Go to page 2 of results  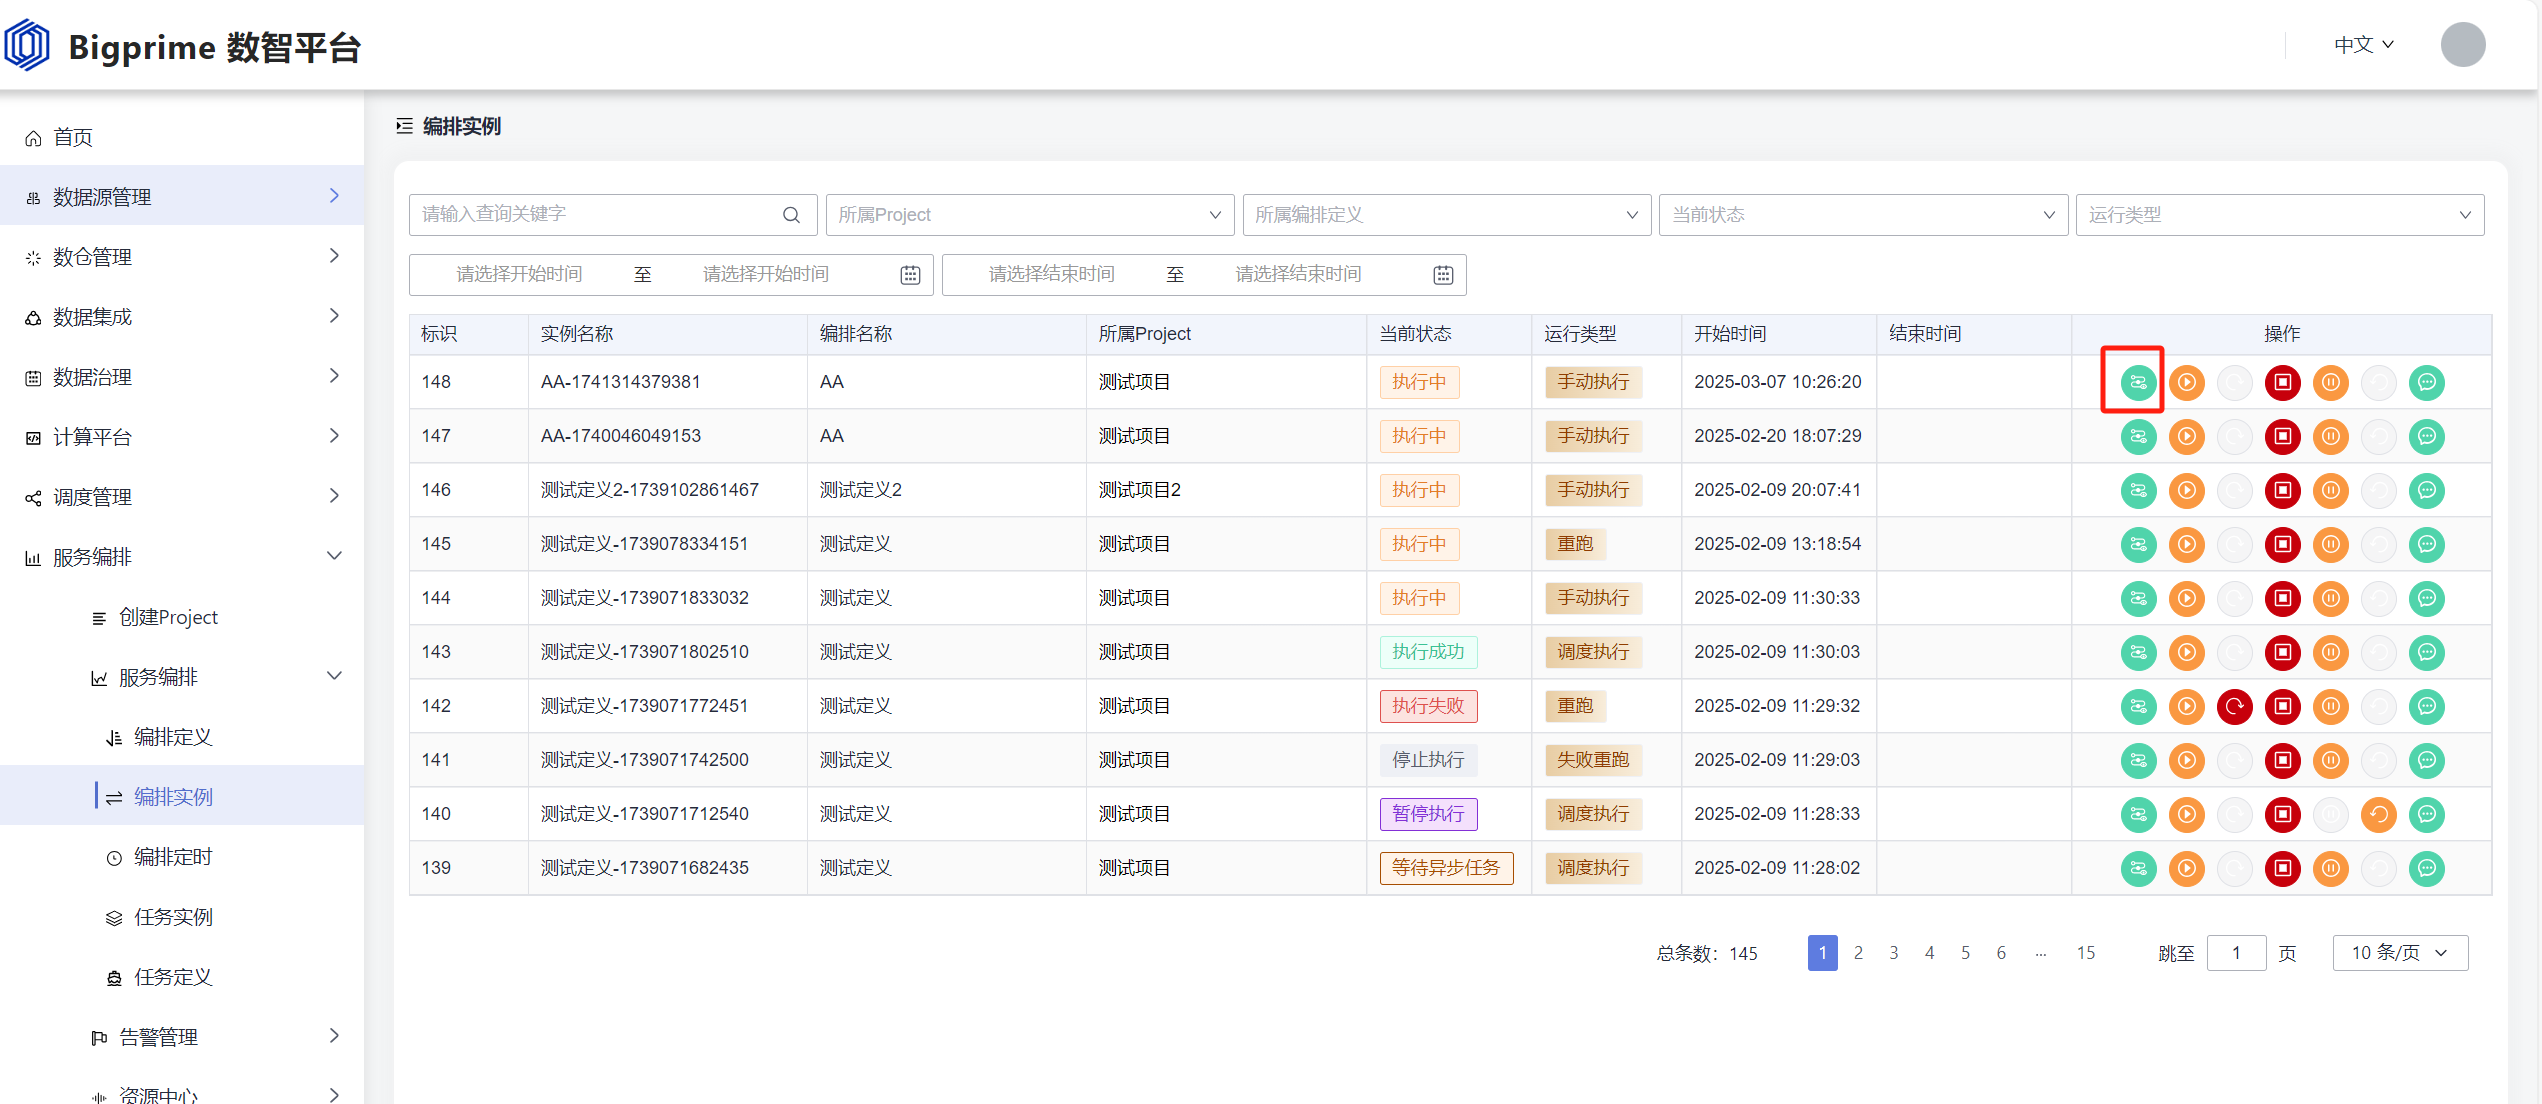coord(1858,953)
